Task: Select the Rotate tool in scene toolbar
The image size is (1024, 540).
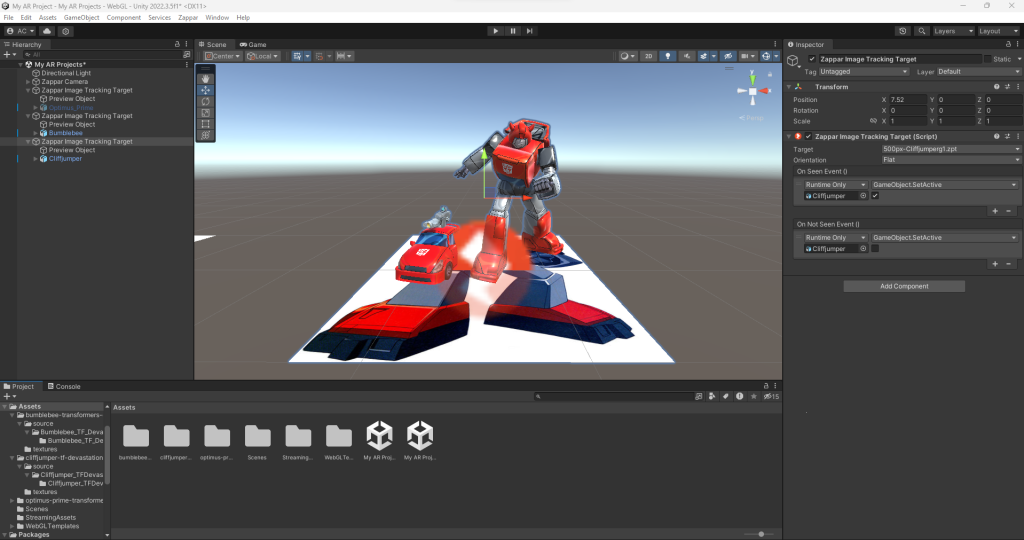Action: pos(205,101)
